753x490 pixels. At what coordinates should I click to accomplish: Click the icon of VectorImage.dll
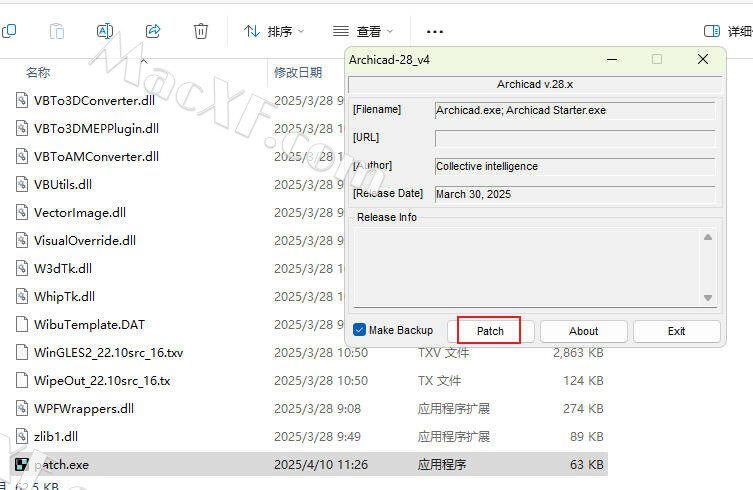(x=22, y=212)
